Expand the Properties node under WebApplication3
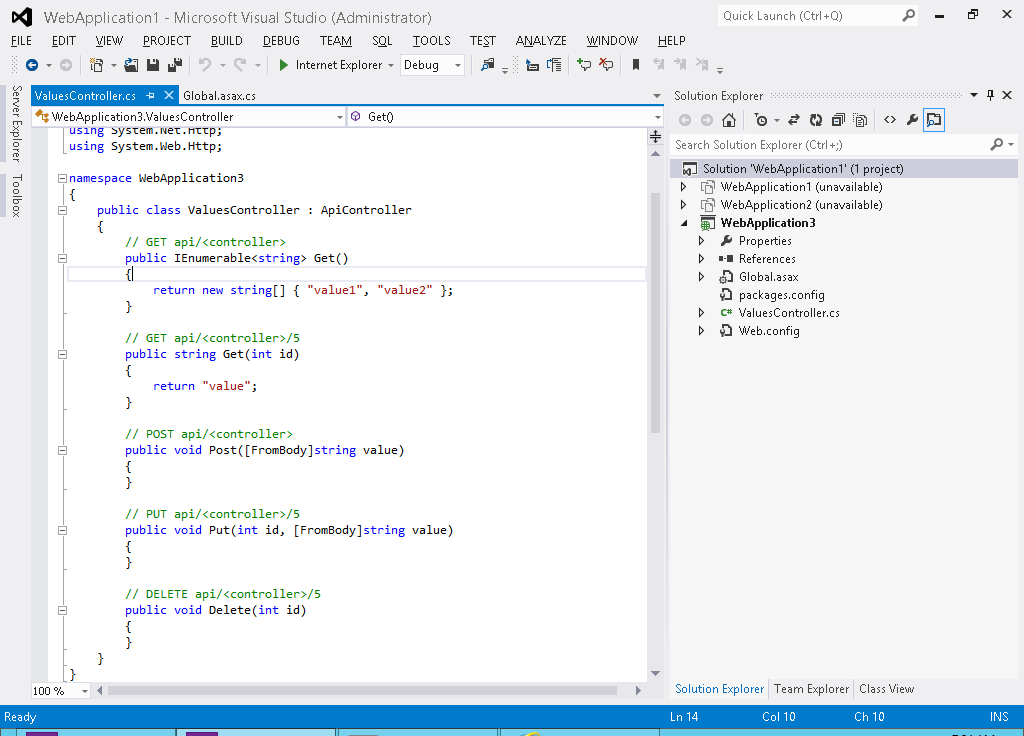 [701, 240]
